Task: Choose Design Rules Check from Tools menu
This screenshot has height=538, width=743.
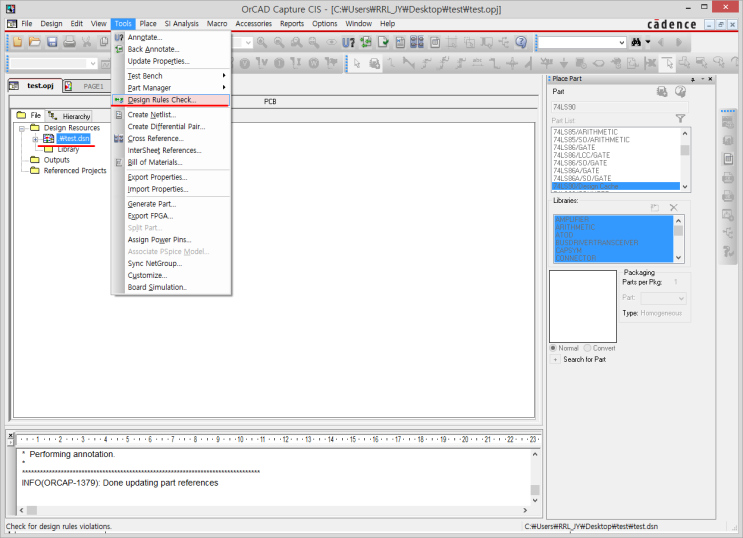Action: (x=171, y=100)
